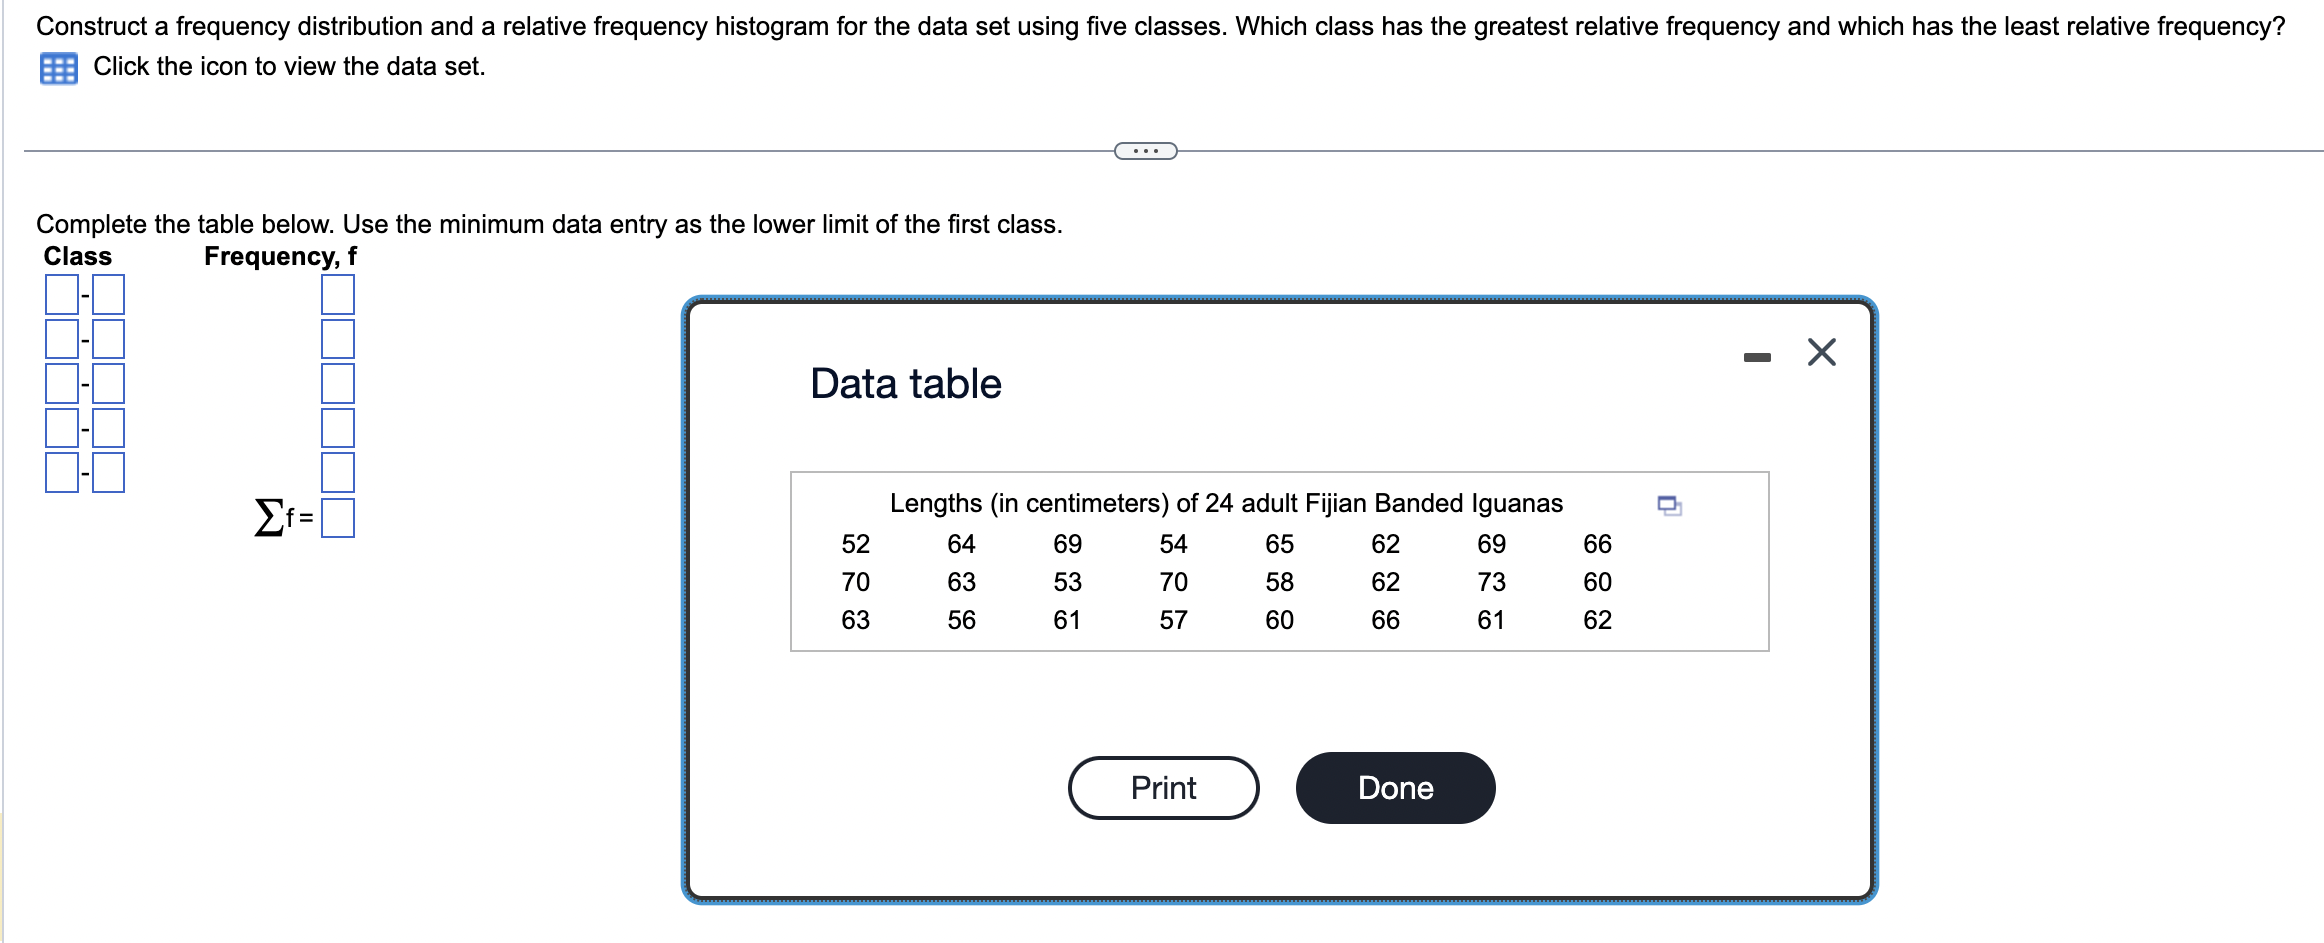This screenshot has height=943, width=2324.
Task: Click the table icon preceding the instructions text
Action: pyautogui.click(x=57, y=66)
